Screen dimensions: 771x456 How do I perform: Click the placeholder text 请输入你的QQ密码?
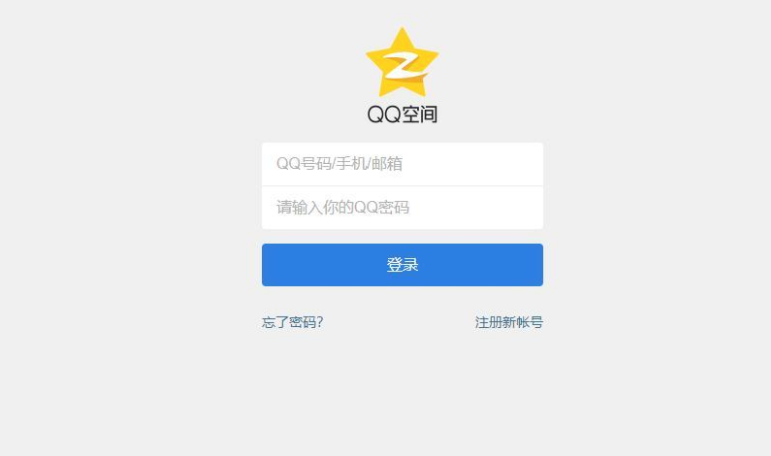(x=343, y=207)
